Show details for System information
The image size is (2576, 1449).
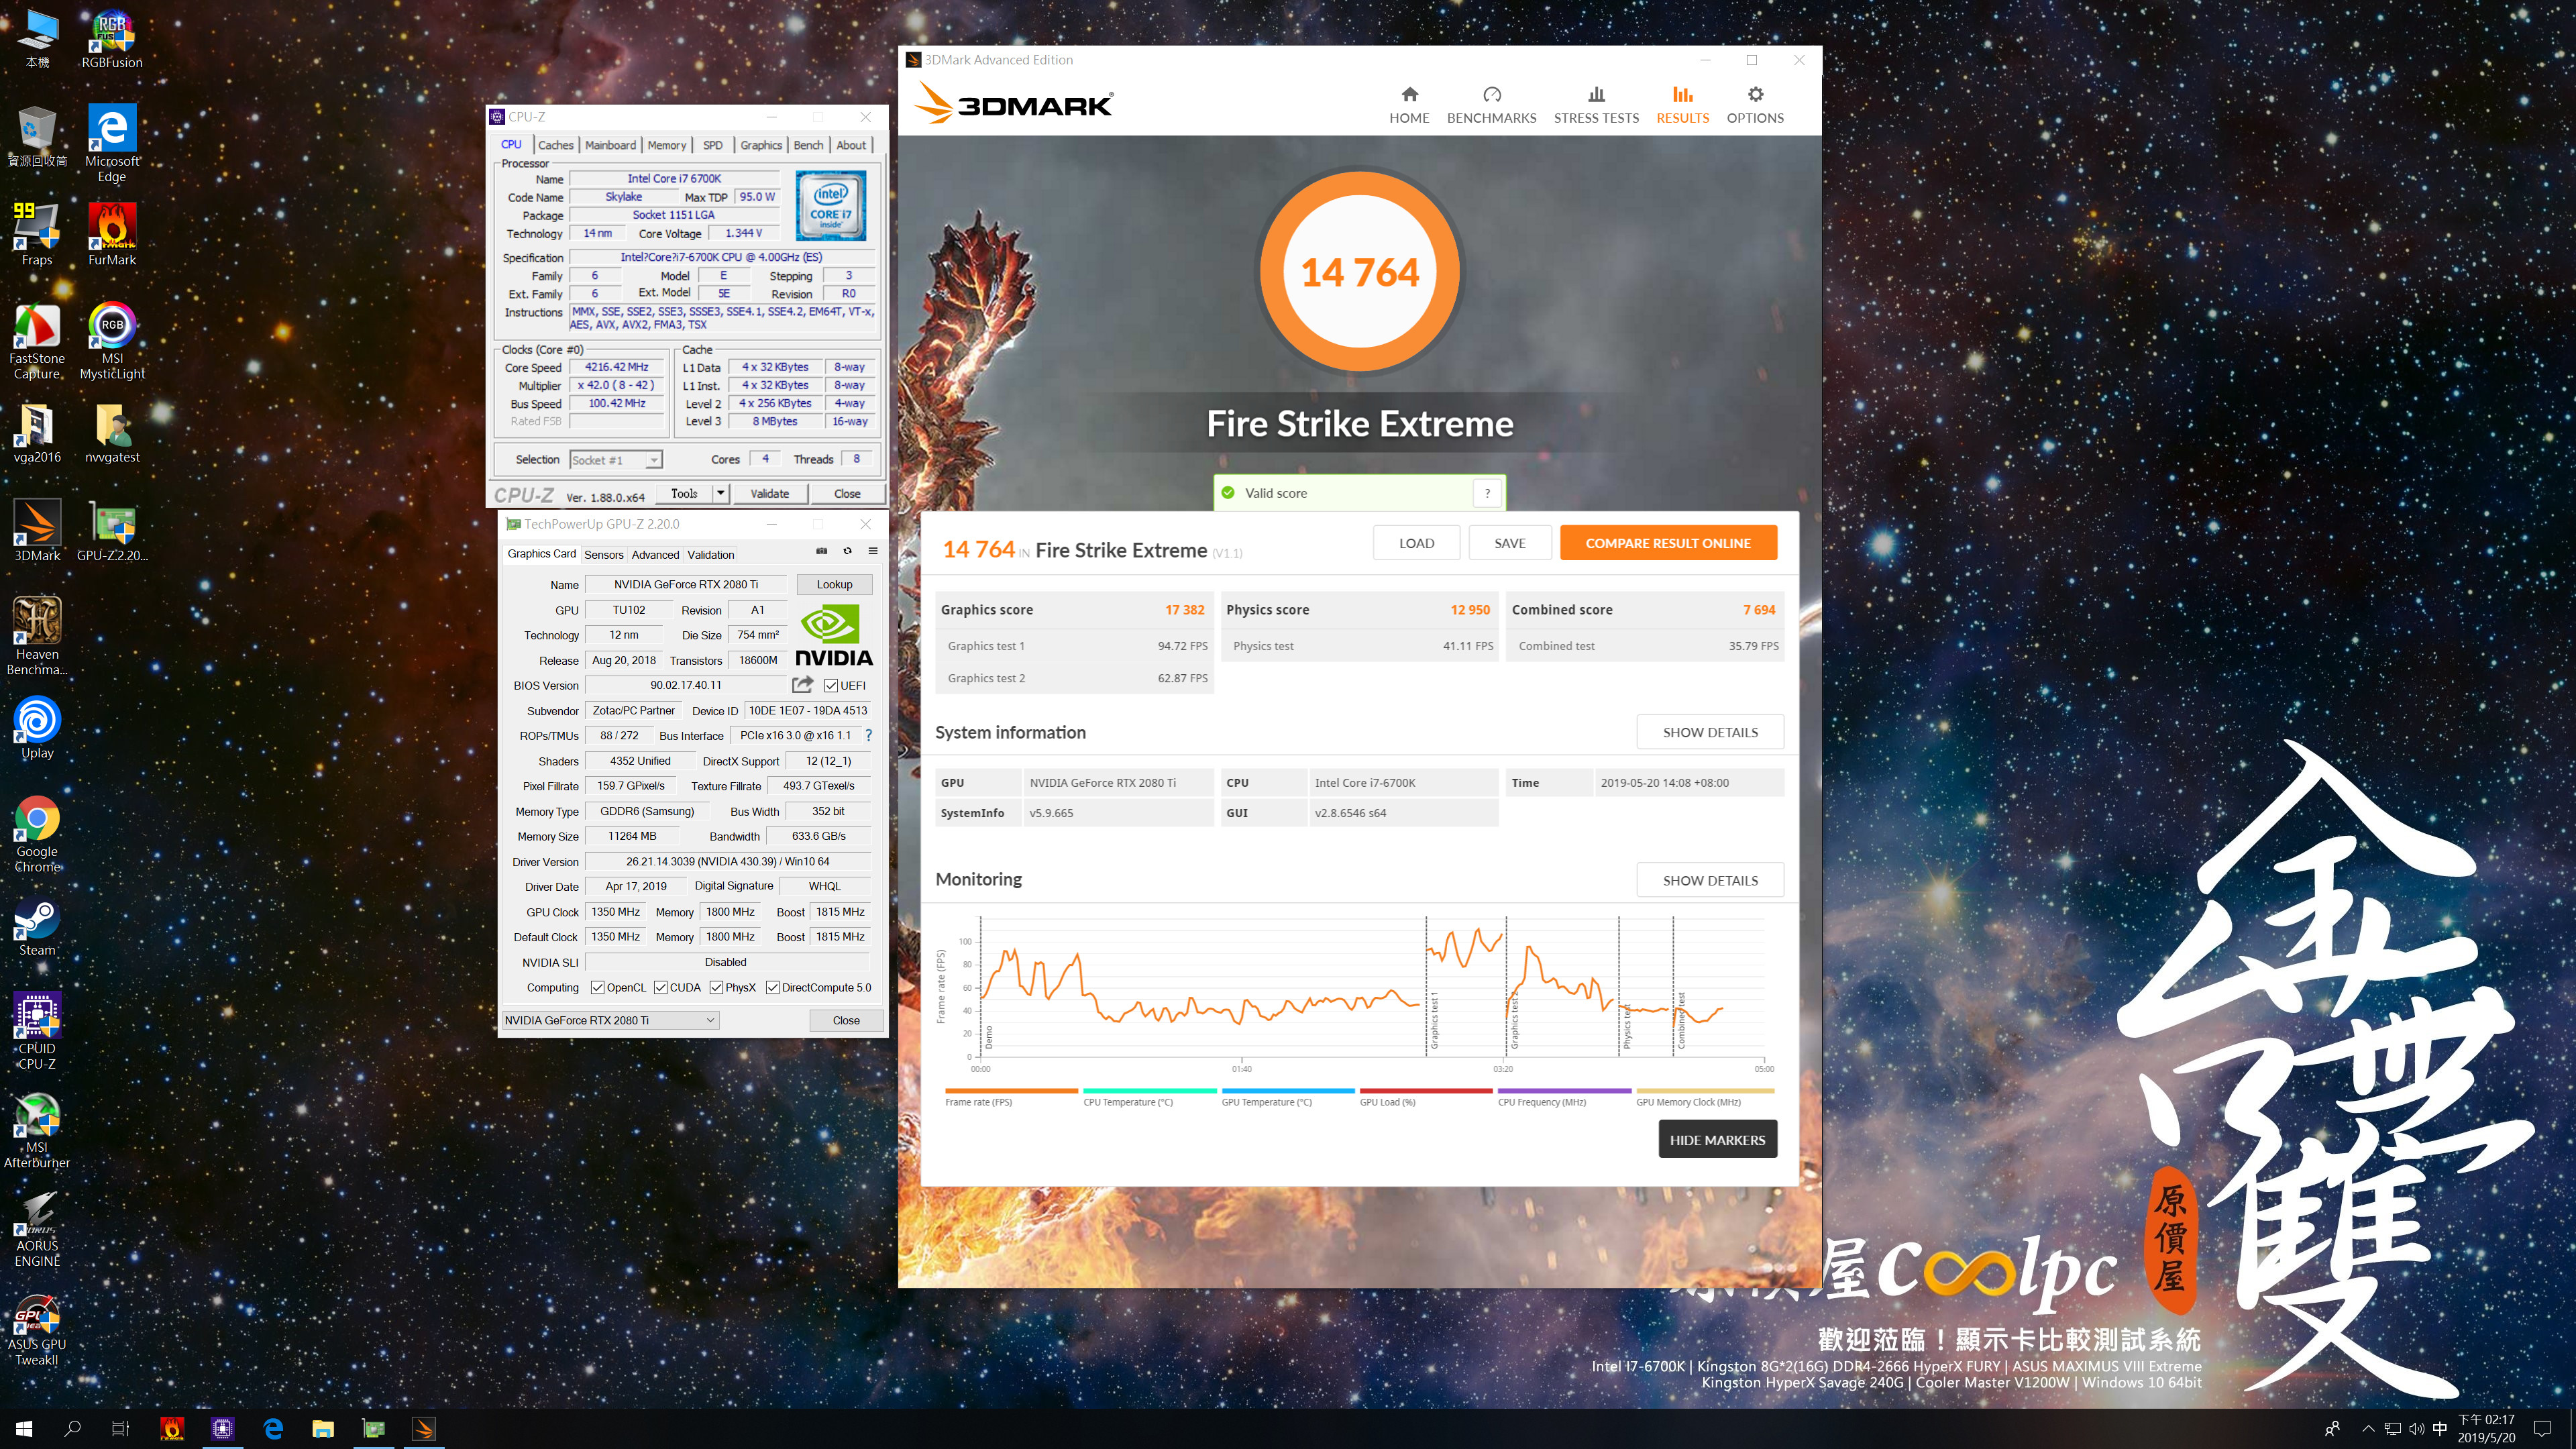pyautogui.click(x=1710, y=732)
